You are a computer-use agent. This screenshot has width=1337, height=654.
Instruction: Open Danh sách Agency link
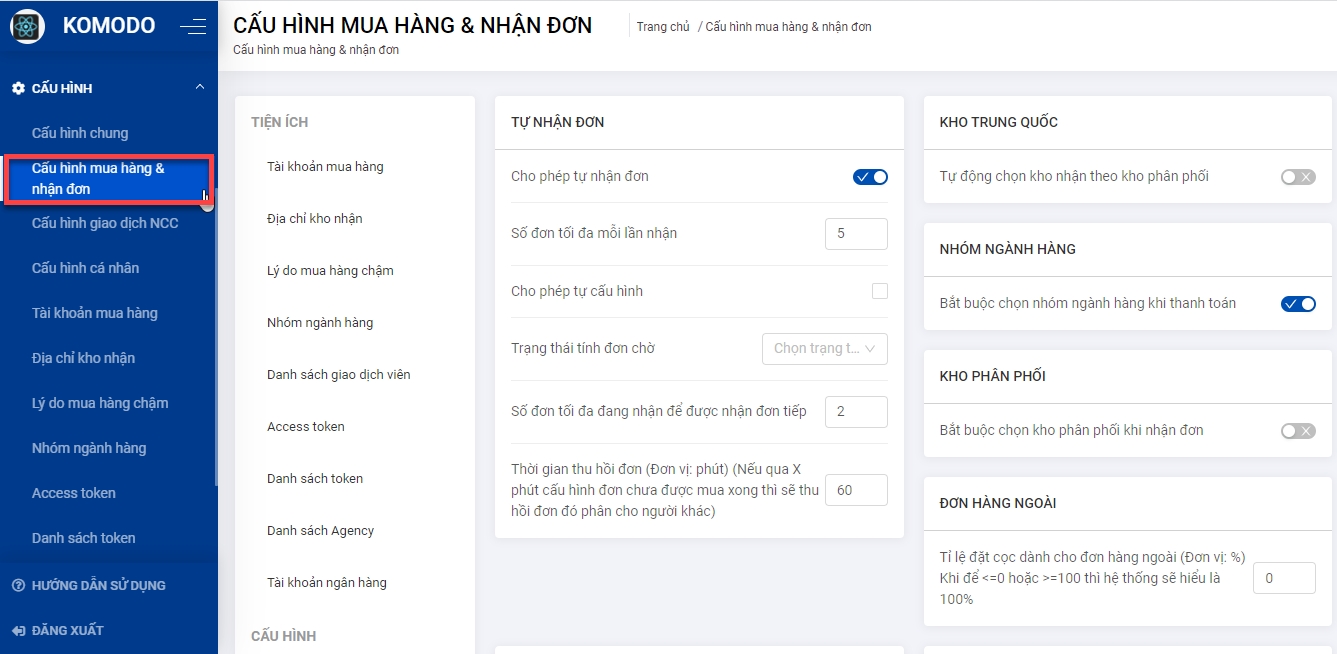[320, 531]
